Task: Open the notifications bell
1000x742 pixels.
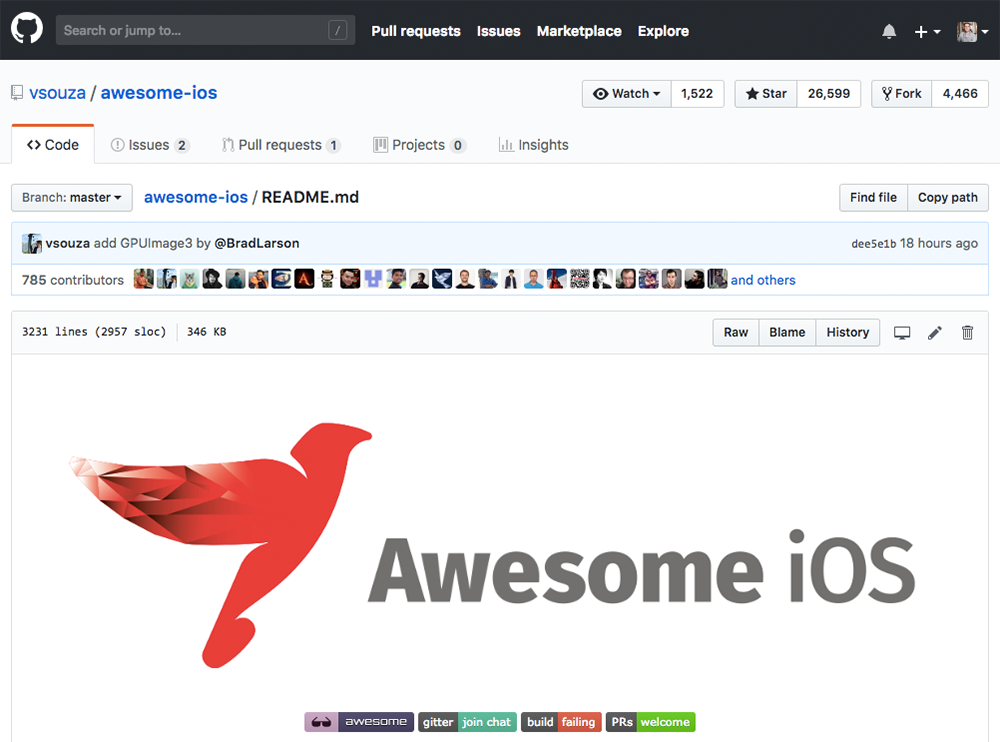Action: 888,31
